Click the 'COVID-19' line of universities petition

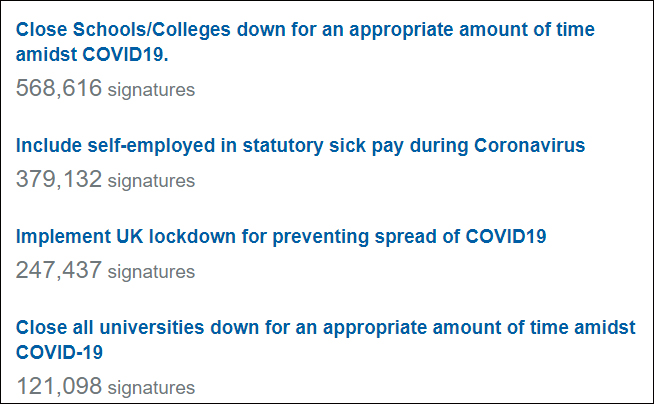59,352
